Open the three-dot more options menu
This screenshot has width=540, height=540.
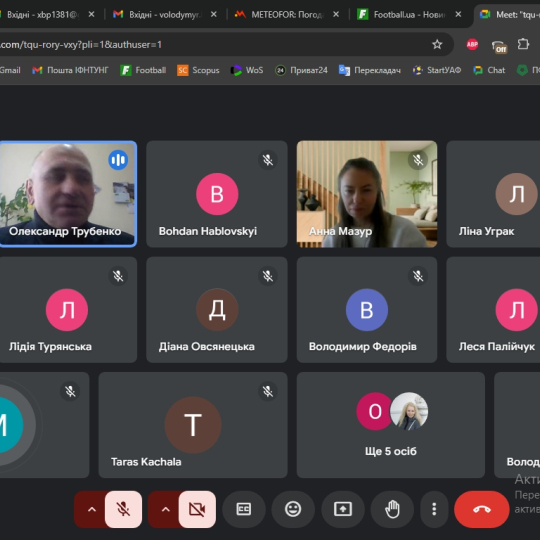point(434,509)
